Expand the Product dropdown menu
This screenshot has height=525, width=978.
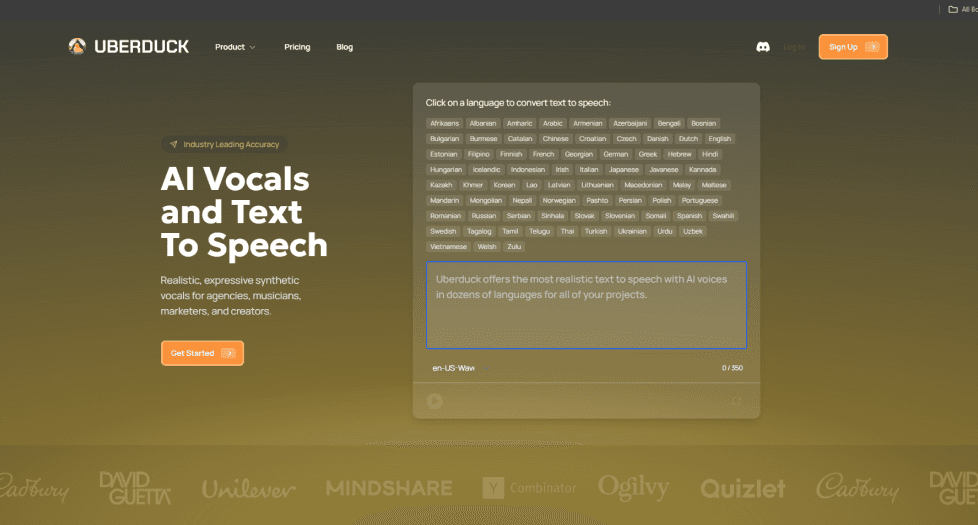tap(235, 47)
